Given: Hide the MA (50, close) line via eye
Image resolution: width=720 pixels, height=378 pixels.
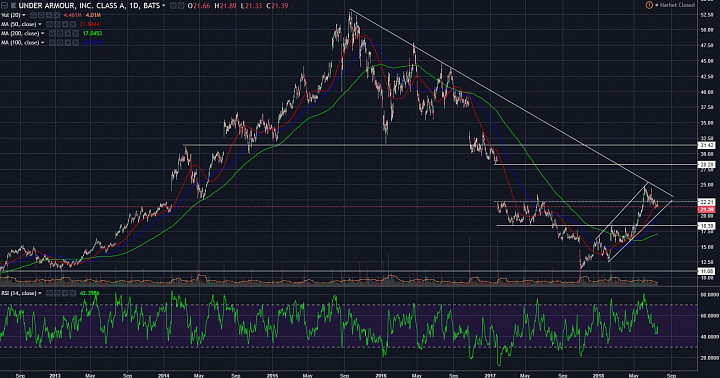Looking at the screenshot, I should click(50, 24).
